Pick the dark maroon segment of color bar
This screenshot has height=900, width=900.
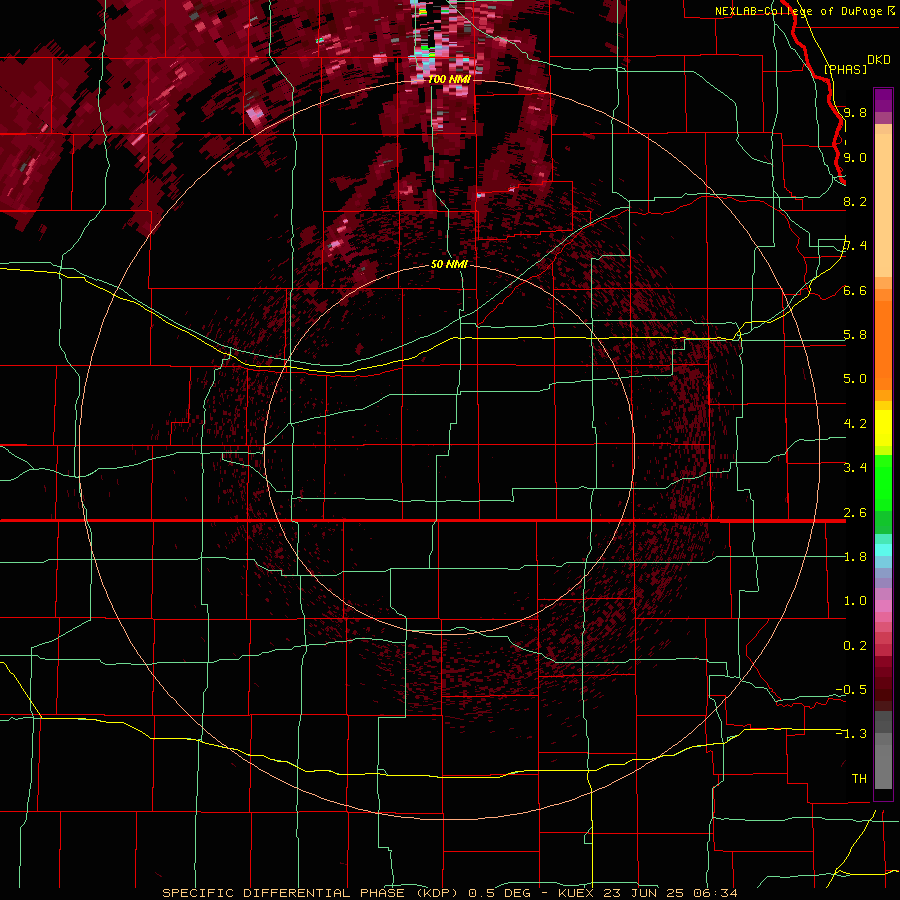pos(883,683)
